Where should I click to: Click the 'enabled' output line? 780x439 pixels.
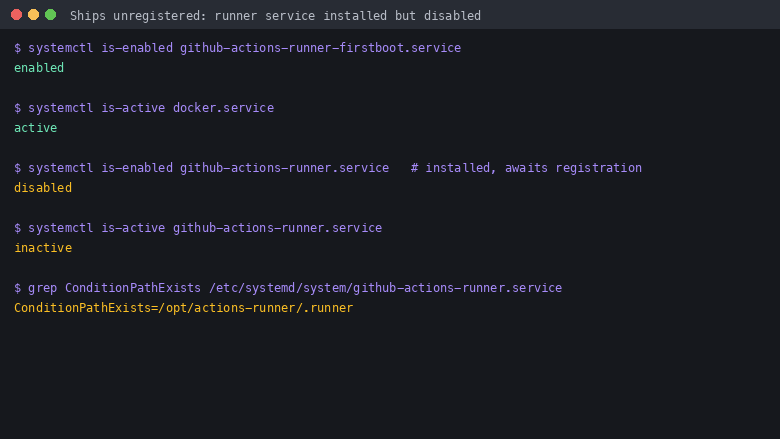(39, 68)
